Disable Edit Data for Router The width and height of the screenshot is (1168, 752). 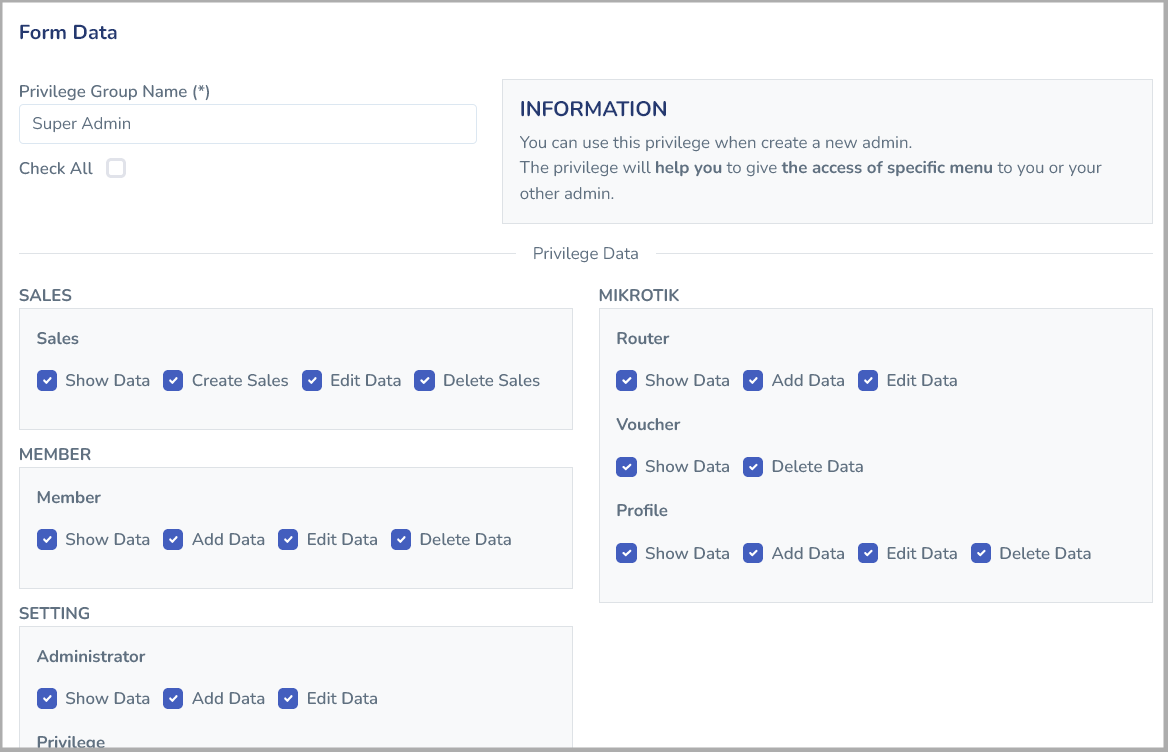(x=868, y=381)
